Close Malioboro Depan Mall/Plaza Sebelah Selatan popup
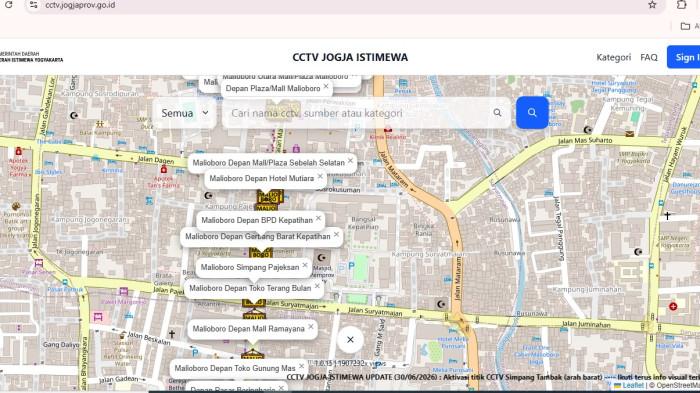700x393 pixels. coord(350,160)
